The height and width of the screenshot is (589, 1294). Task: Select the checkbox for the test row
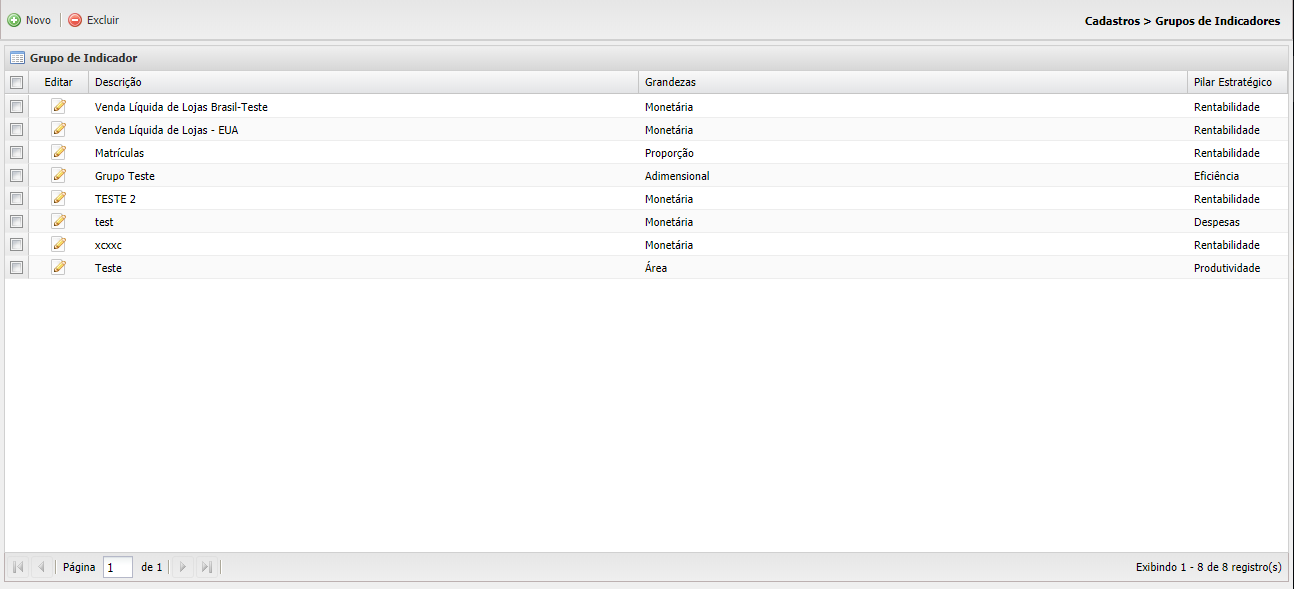click(16, 221)
